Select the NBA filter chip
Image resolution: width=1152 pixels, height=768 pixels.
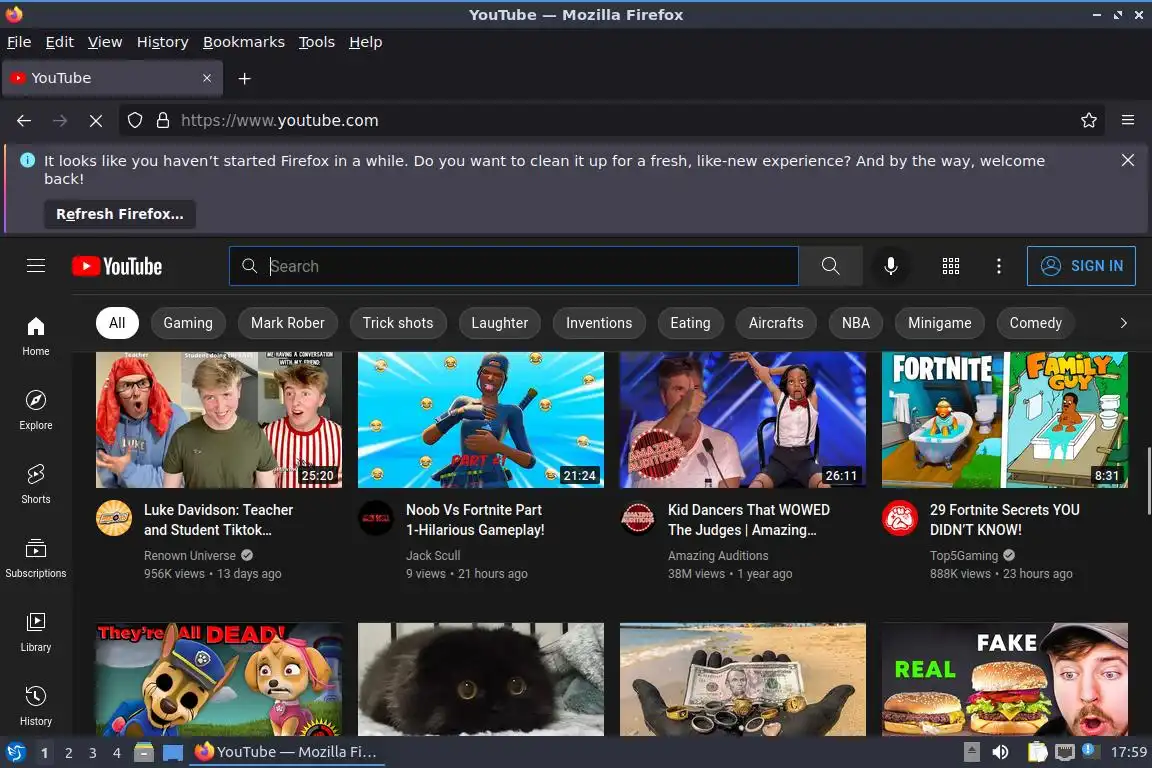(856, 323)
